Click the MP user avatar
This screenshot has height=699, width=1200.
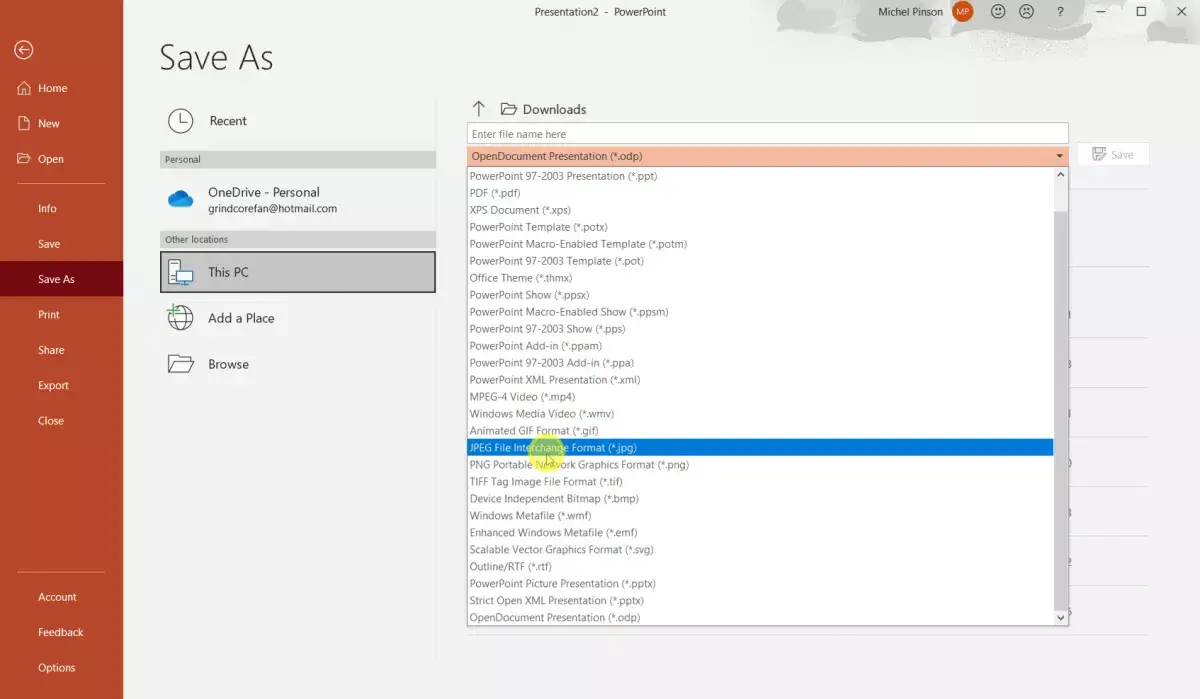pyautogui.click(x=963, y=12)
